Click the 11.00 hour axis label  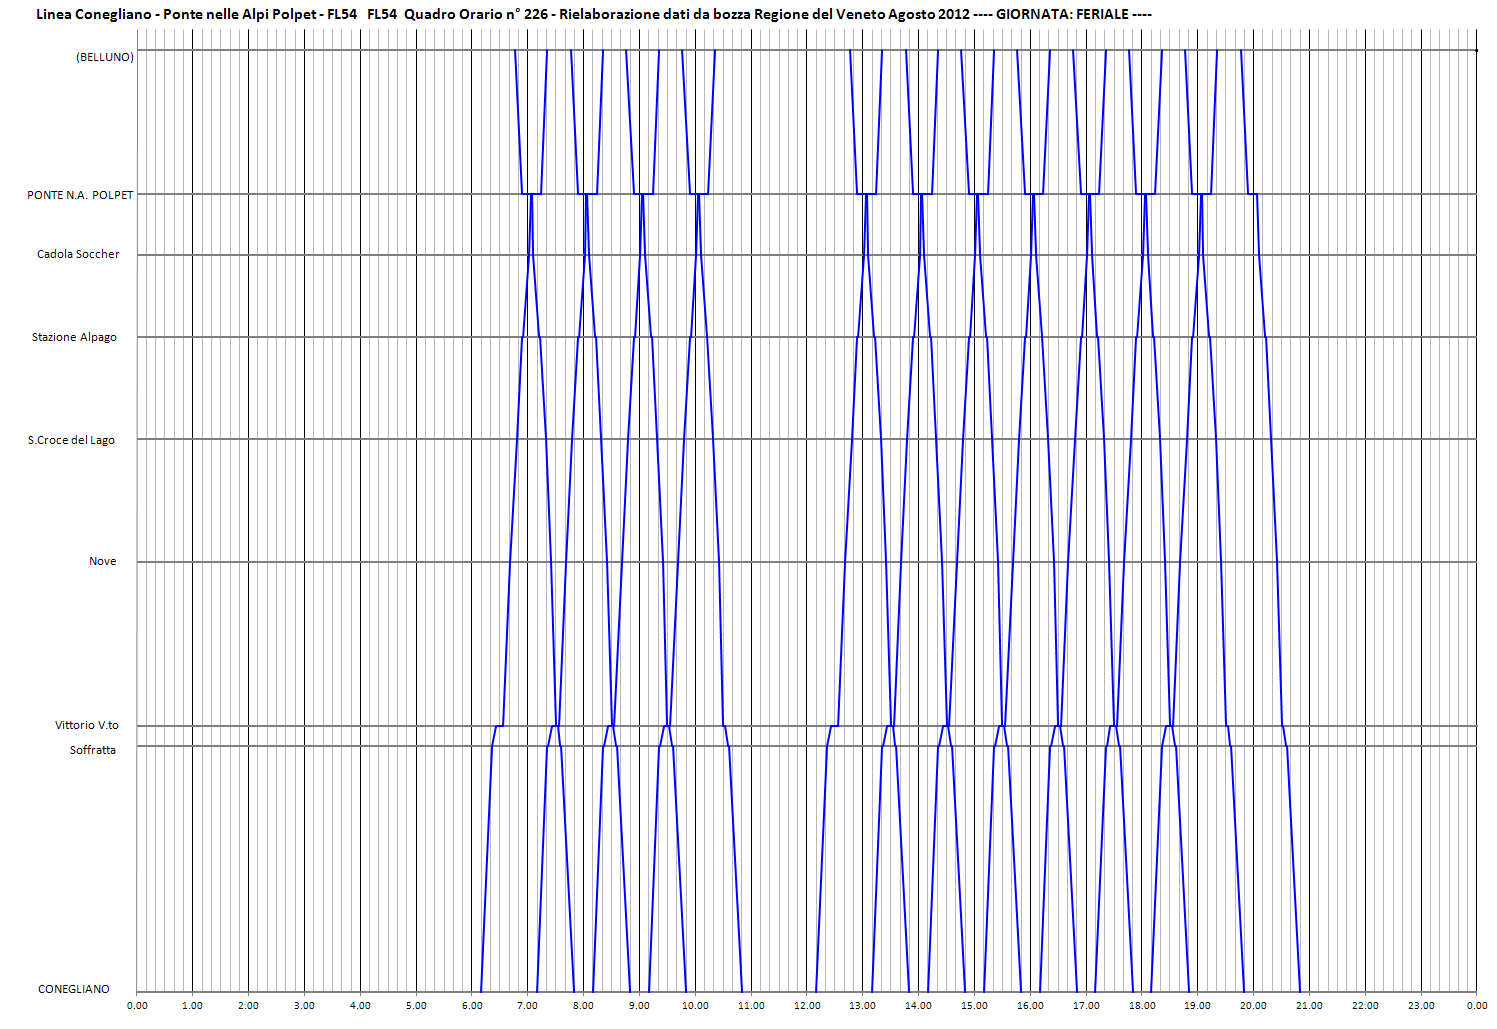tap(752, 1006)
